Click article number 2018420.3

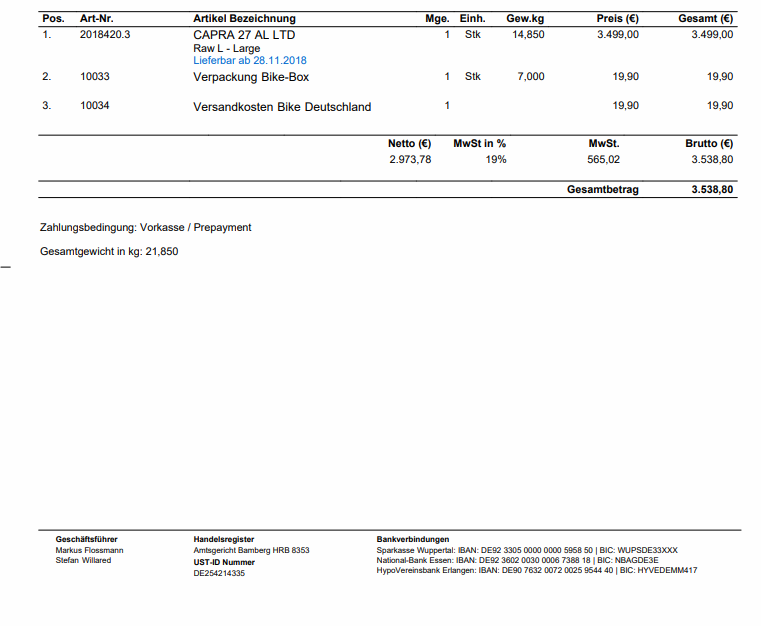[x=105, y=34]
